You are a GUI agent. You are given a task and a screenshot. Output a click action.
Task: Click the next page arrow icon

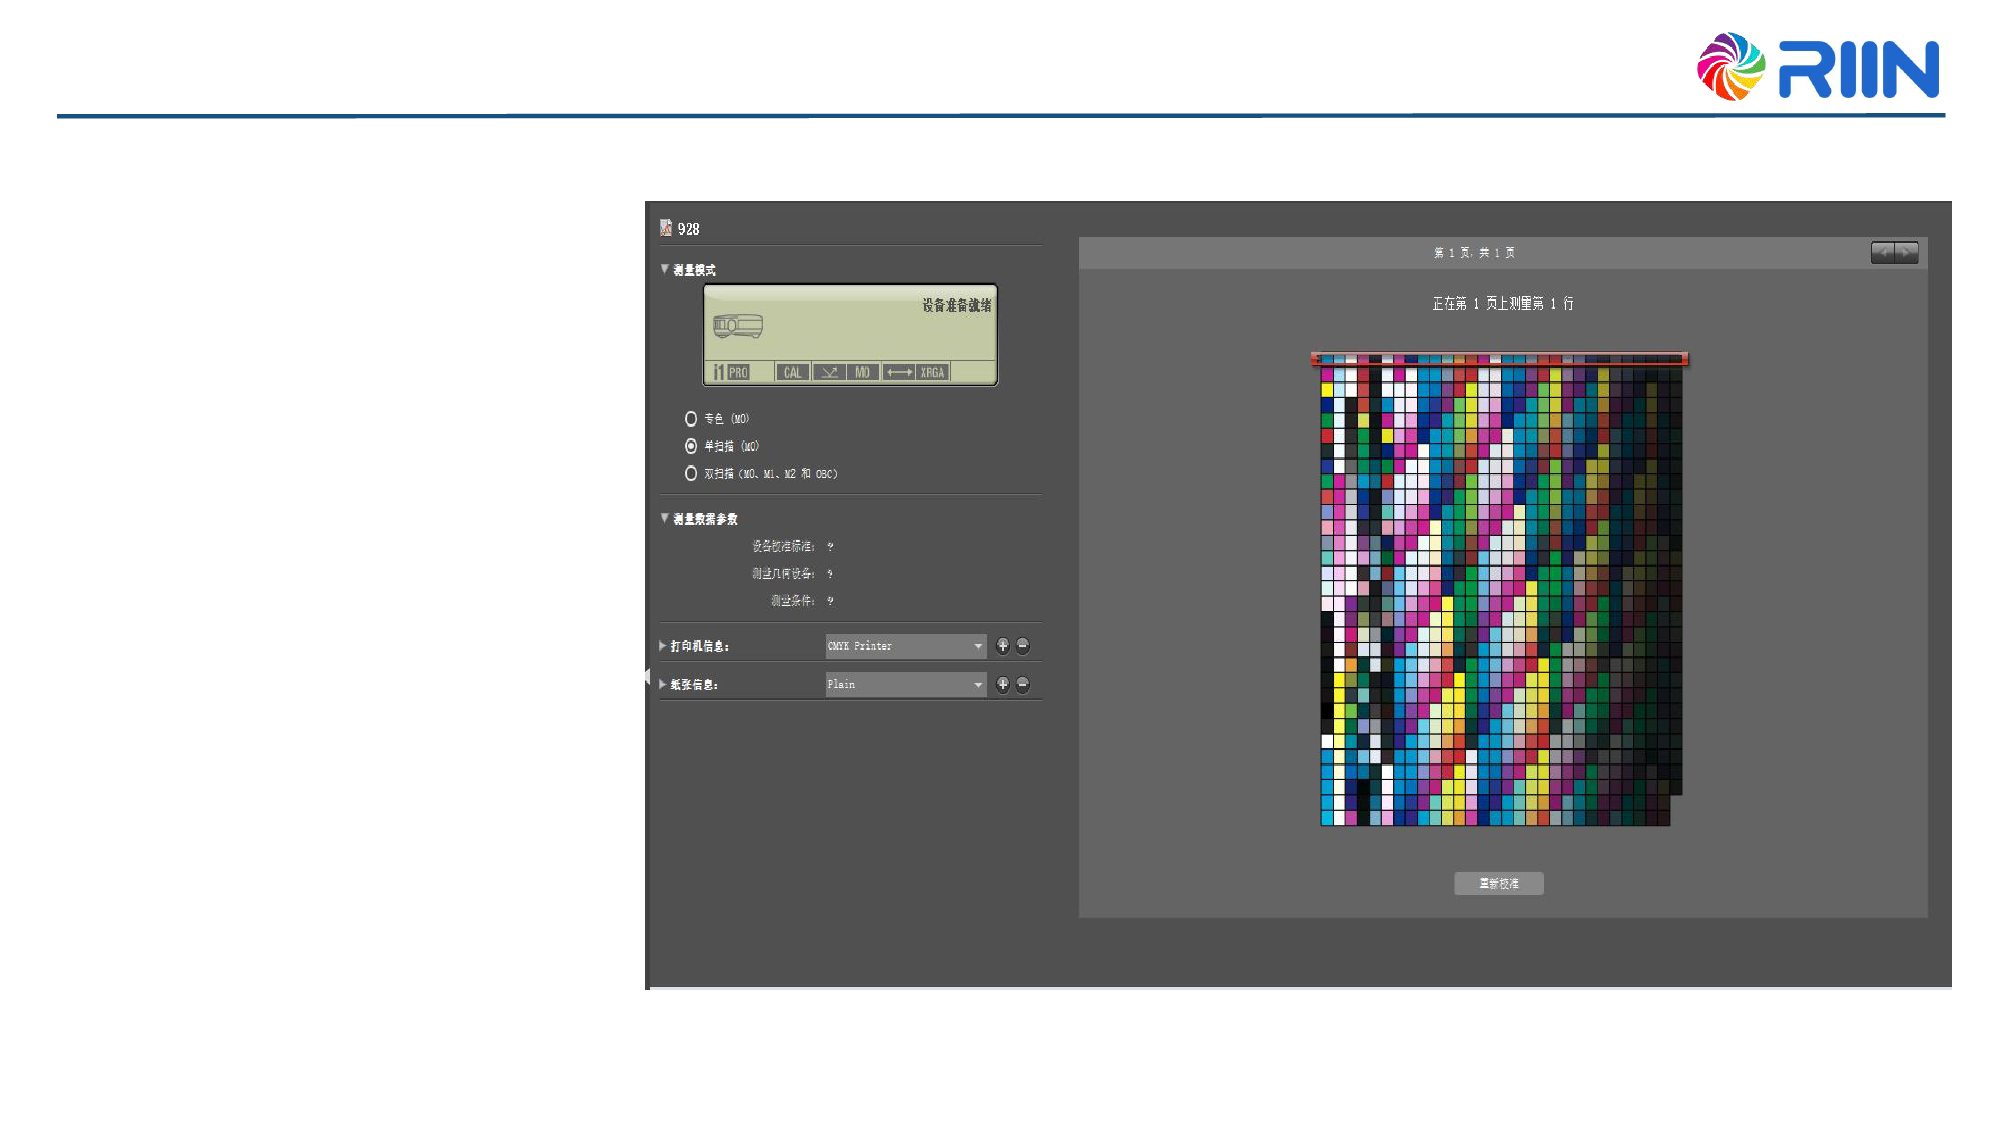click(1906, 253)
